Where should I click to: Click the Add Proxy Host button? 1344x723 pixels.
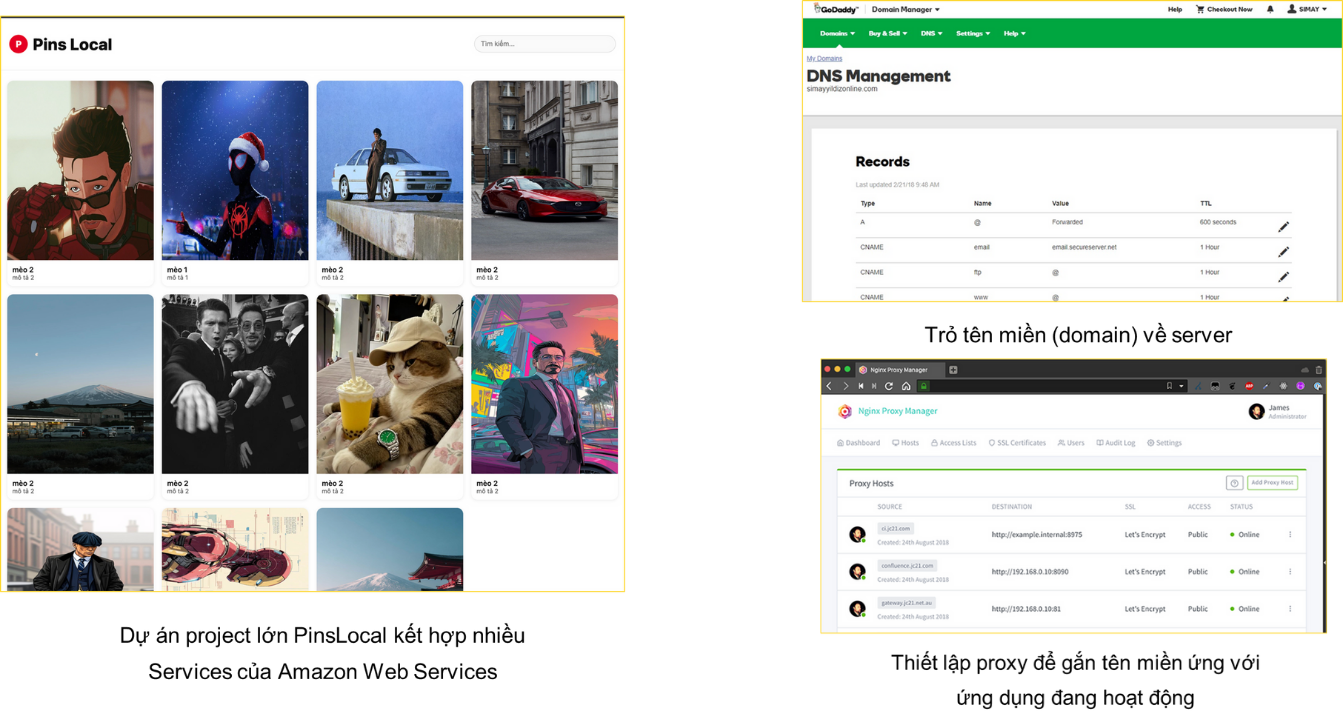click(x=1272, y=483)
